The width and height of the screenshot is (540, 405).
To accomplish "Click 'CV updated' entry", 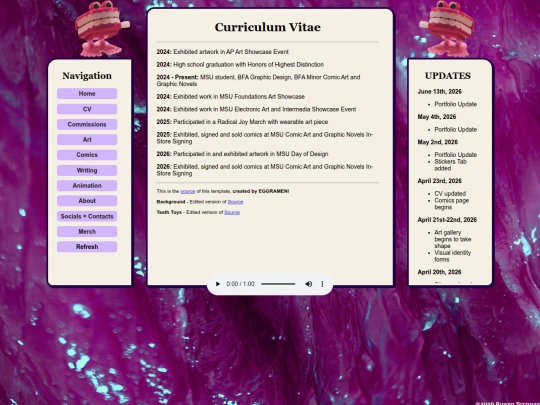I will tap(450, 194).
